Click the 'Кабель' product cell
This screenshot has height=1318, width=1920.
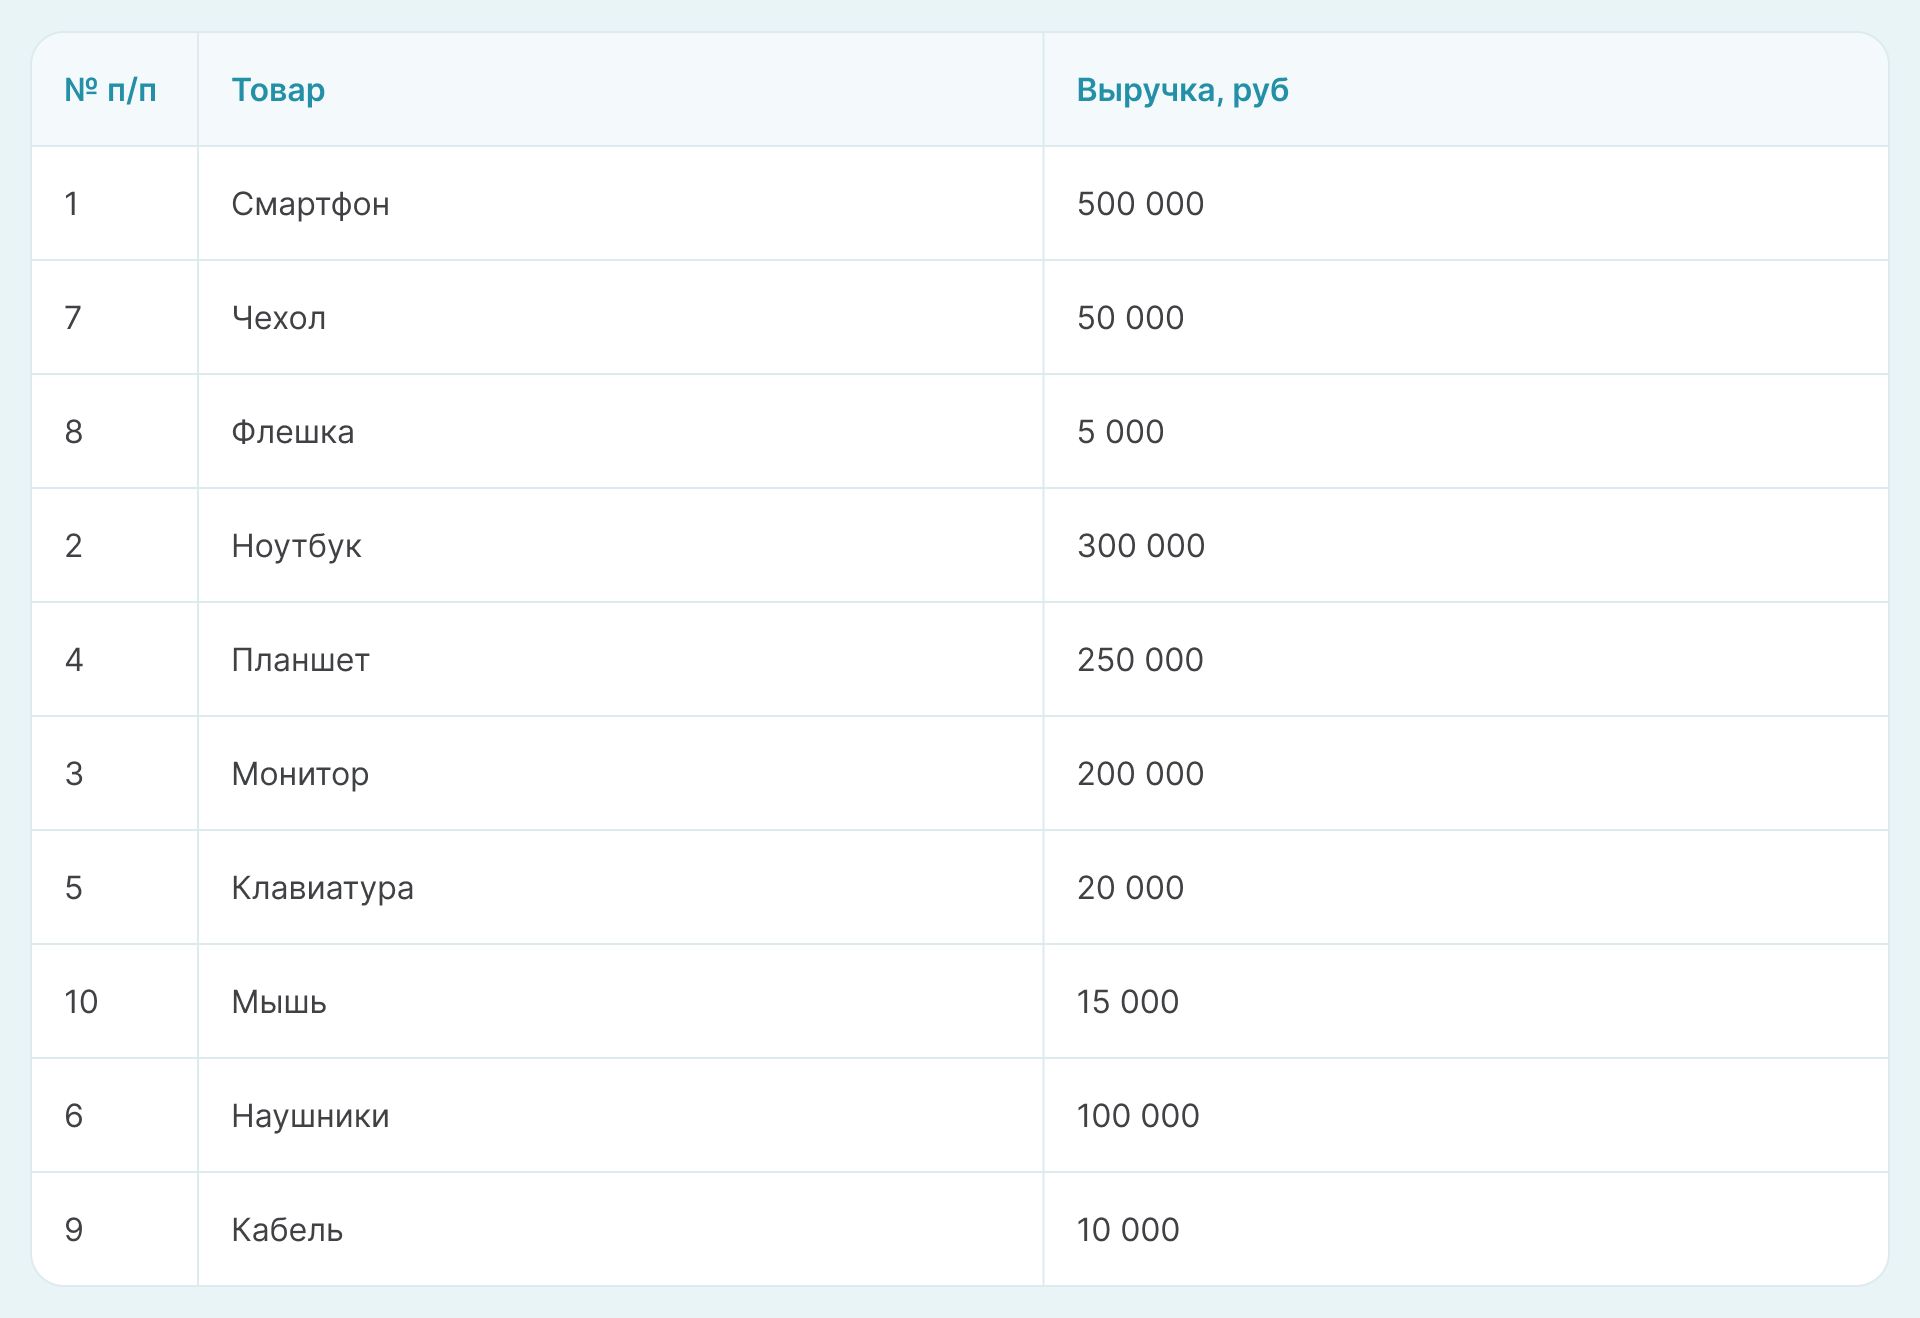[287, 1230]
